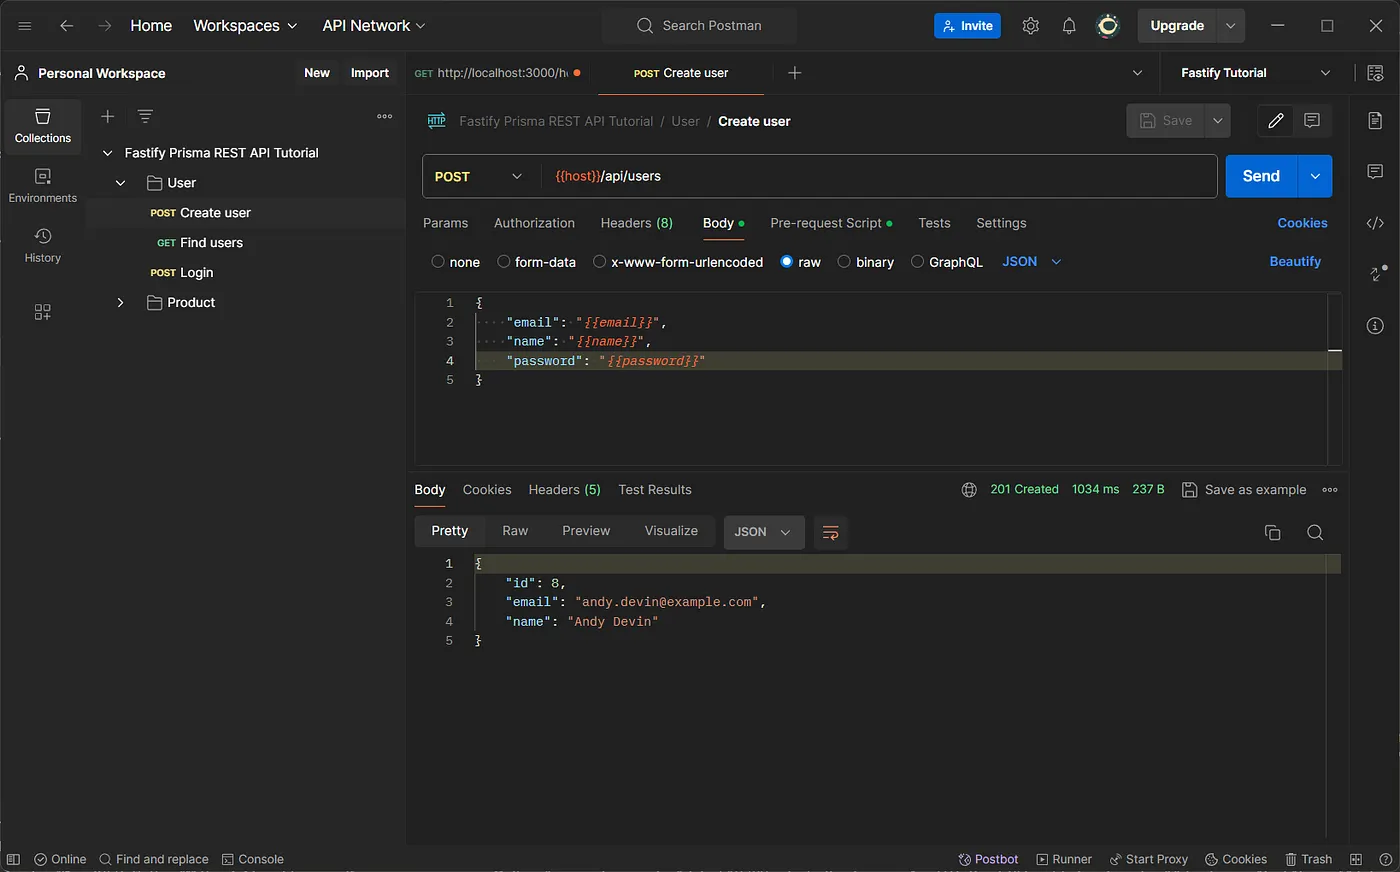Click the notifications bell icon

(1069, 26)
